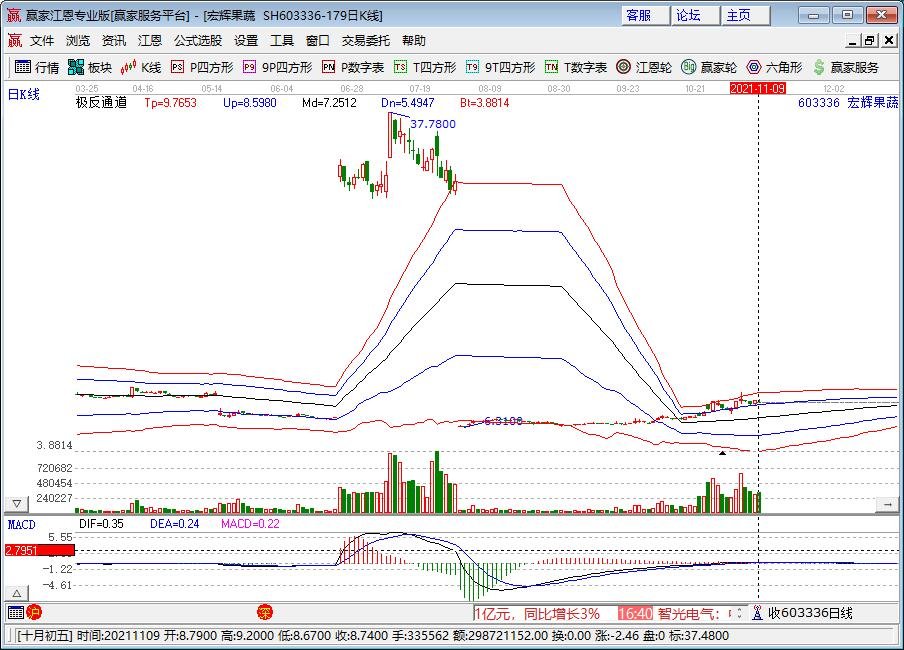Click the 收603336日线 status text
This screenshot has height=650, width=904.
coord(810,613)
